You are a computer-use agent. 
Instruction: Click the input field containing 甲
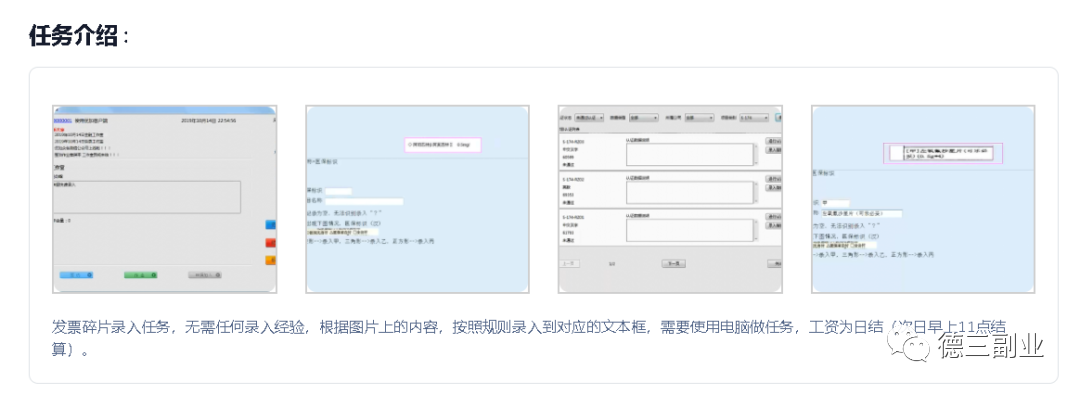coord(835,203)
